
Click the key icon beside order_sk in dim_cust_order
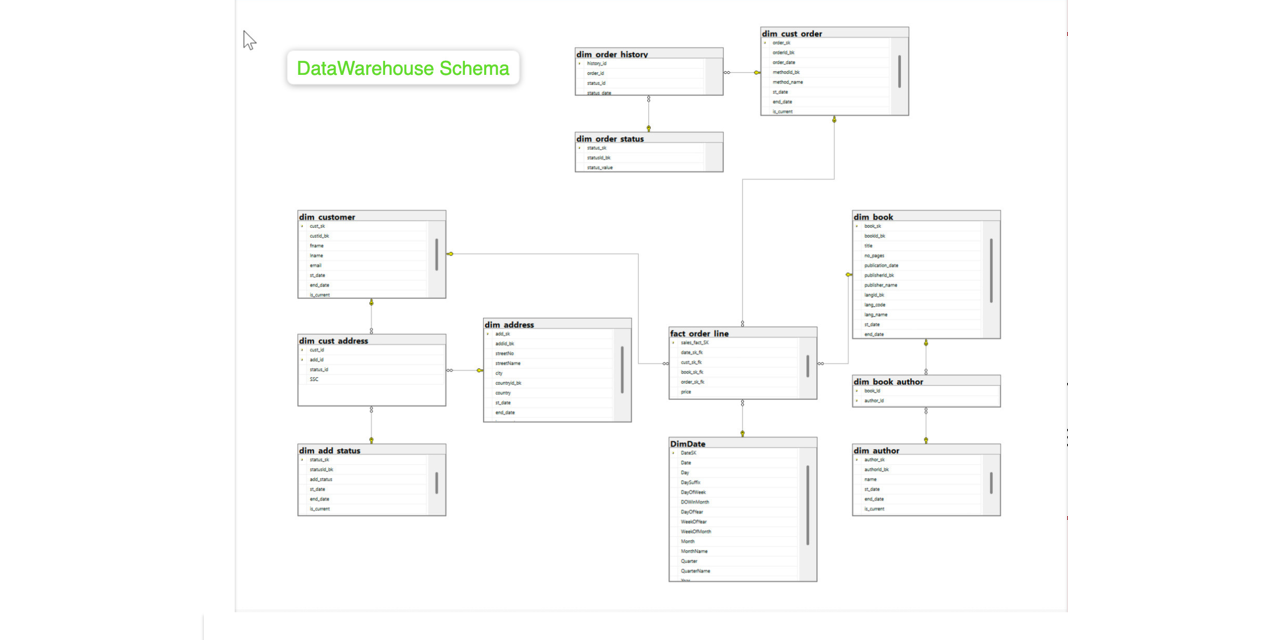click(x=764, y=43)
